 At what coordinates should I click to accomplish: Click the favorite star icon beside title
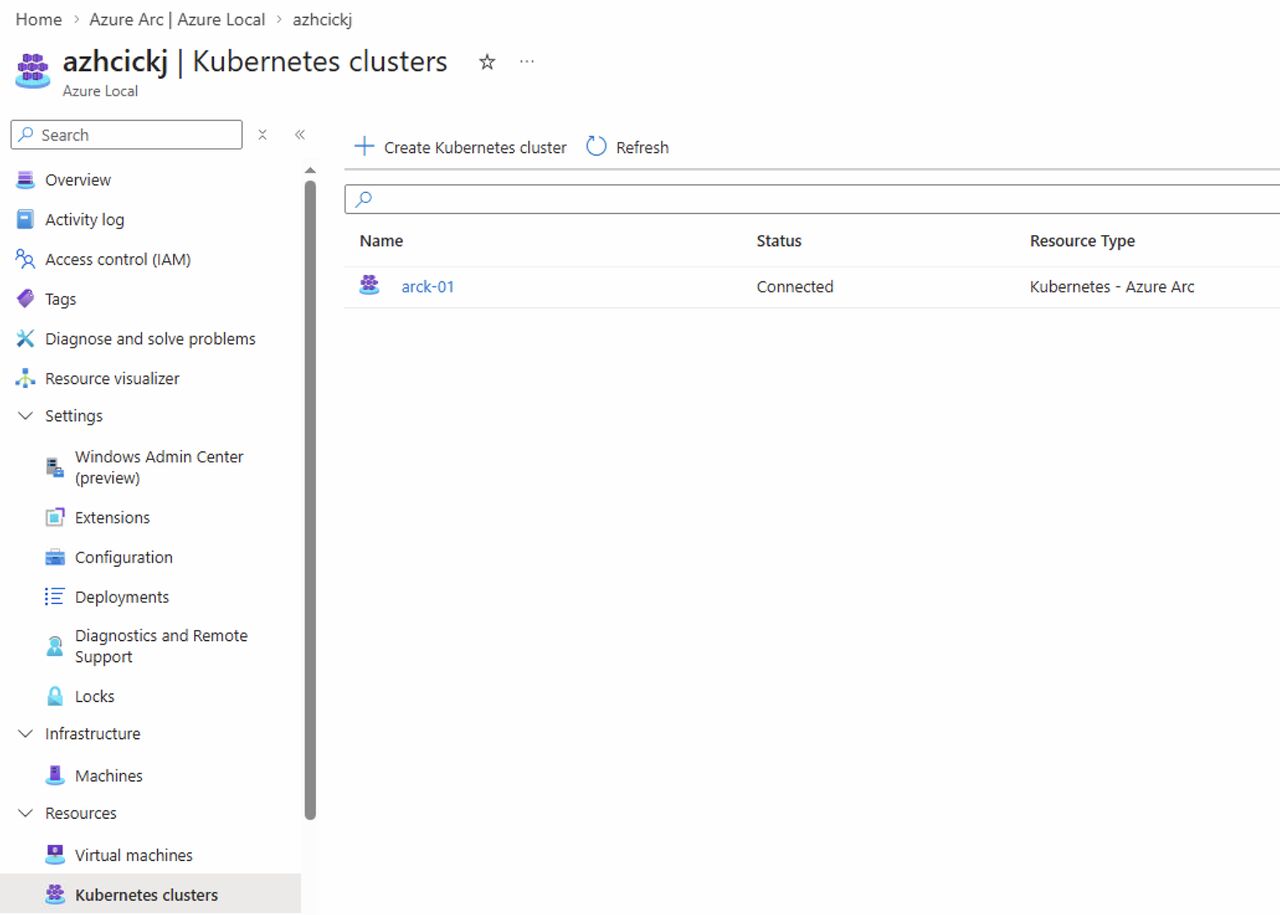487,62
